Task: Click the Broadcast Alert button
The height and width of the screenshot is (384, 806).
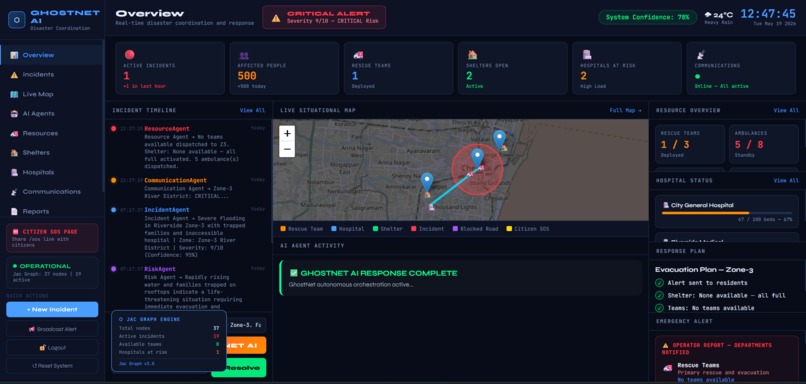Action: coord(52,329)
